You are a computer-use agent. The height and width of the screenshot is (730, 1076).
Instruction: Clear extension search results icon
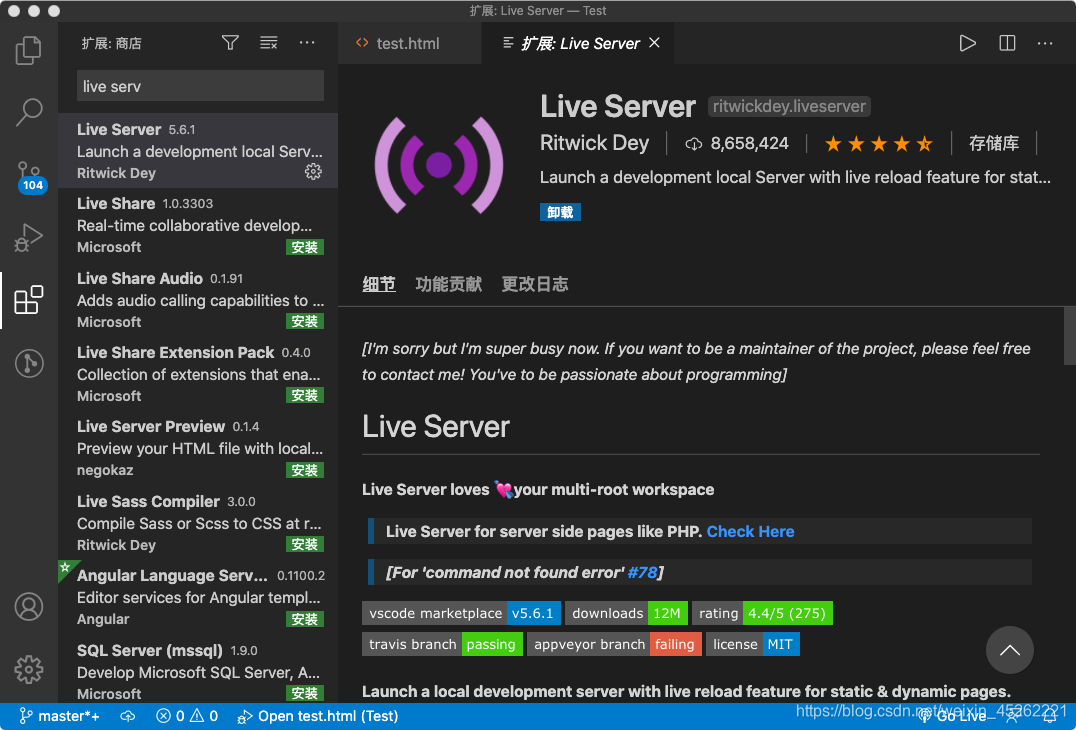click(268, 43)
